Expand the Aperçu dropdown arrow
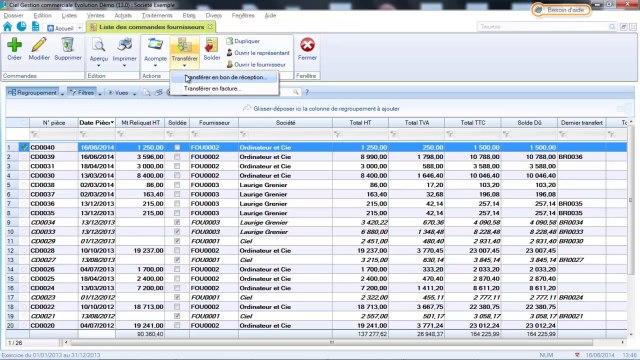 click(99, 66)
